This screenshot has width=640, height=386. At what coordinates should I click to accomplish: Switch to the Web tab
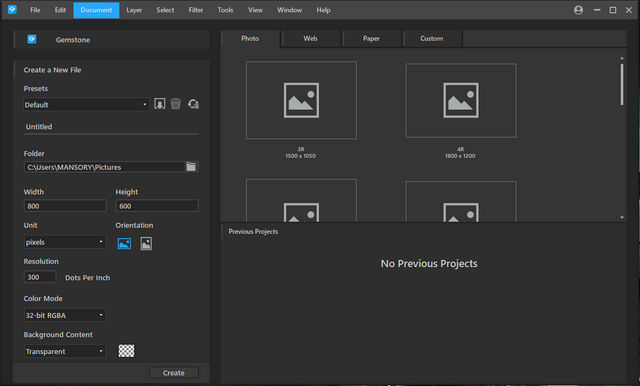pos(311,39)
